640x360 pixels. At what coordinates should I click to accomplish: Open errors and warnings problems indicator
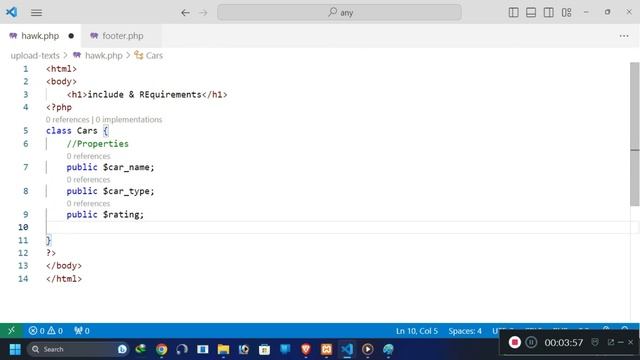click(46, 331)
